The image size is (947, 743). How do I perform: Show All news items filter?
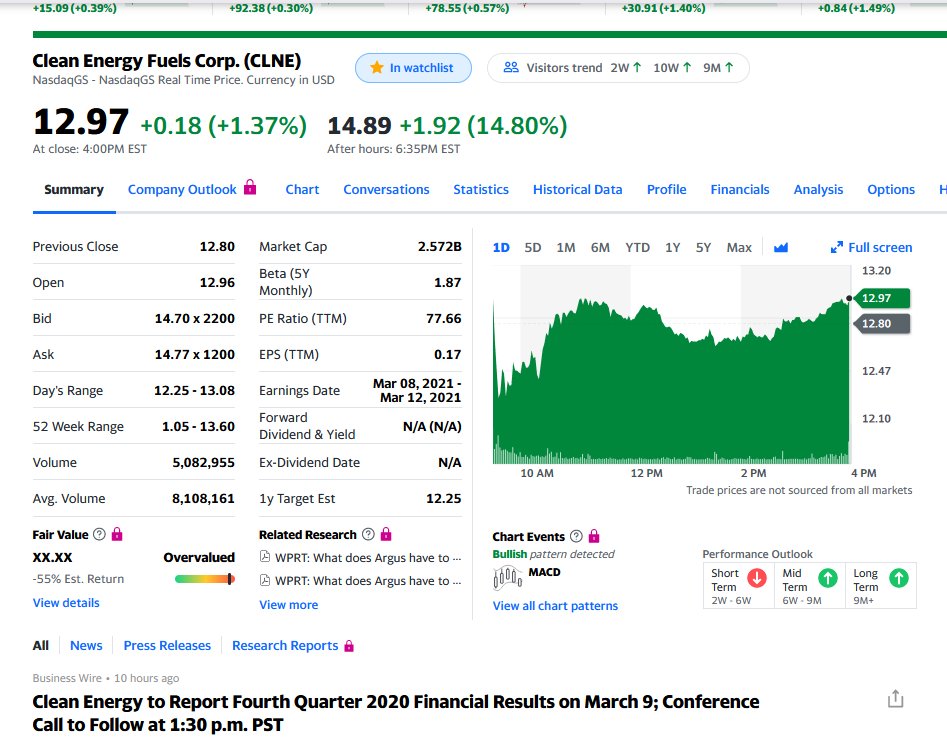click(40, 646)
